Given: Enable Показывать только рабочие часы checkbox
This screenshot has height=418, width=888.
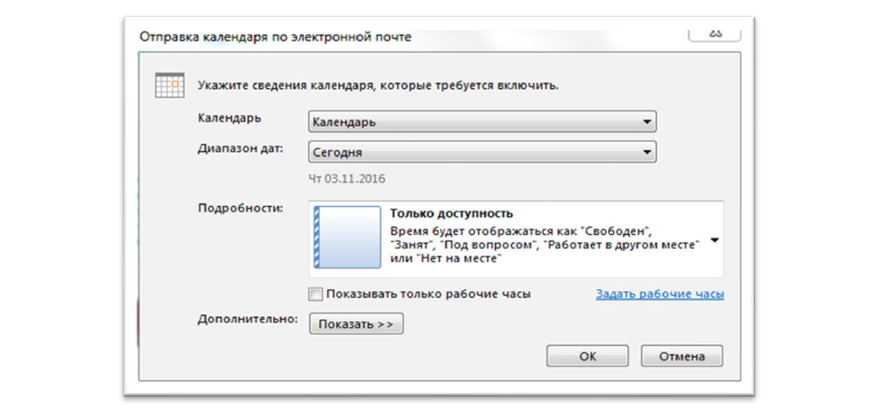Looking at the screenshot, I should pos(316,294).
